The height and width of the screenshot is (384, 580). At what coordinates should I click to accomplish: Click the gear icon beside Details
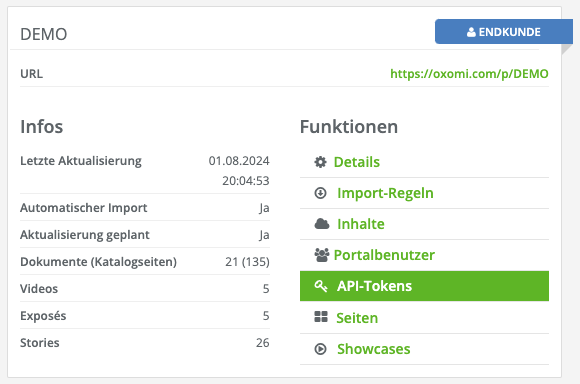320,162
